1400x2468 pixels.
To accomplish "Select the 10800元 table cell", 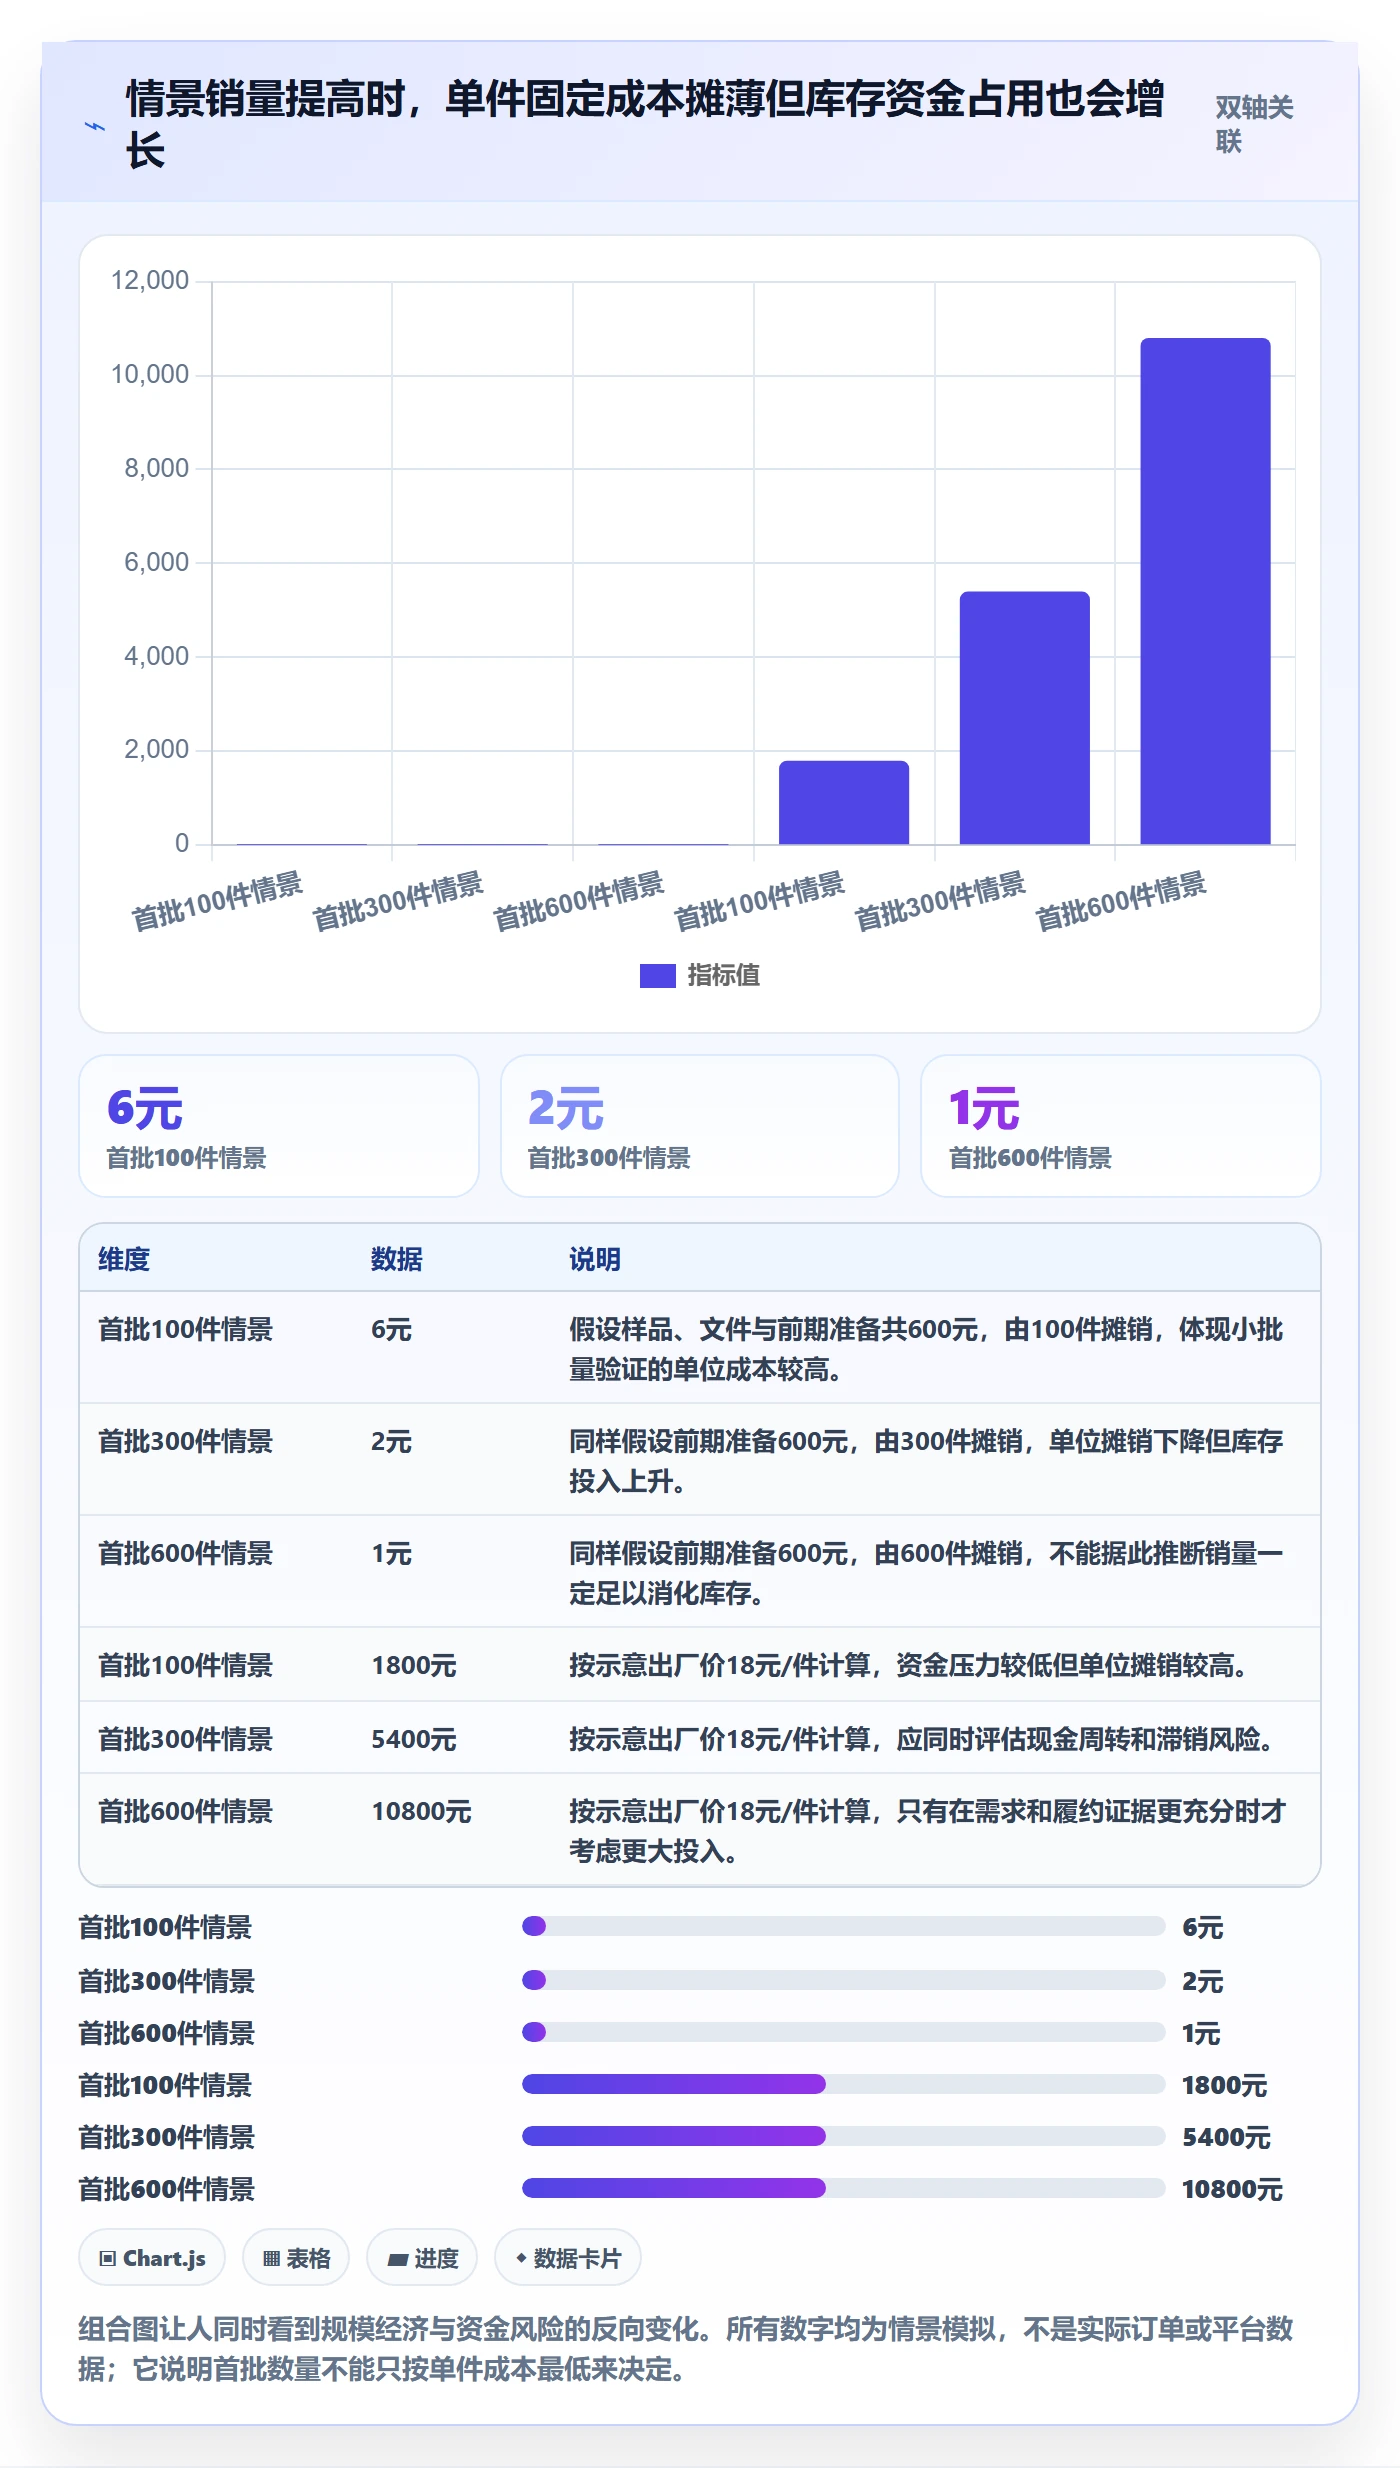I will point(421,1812).
